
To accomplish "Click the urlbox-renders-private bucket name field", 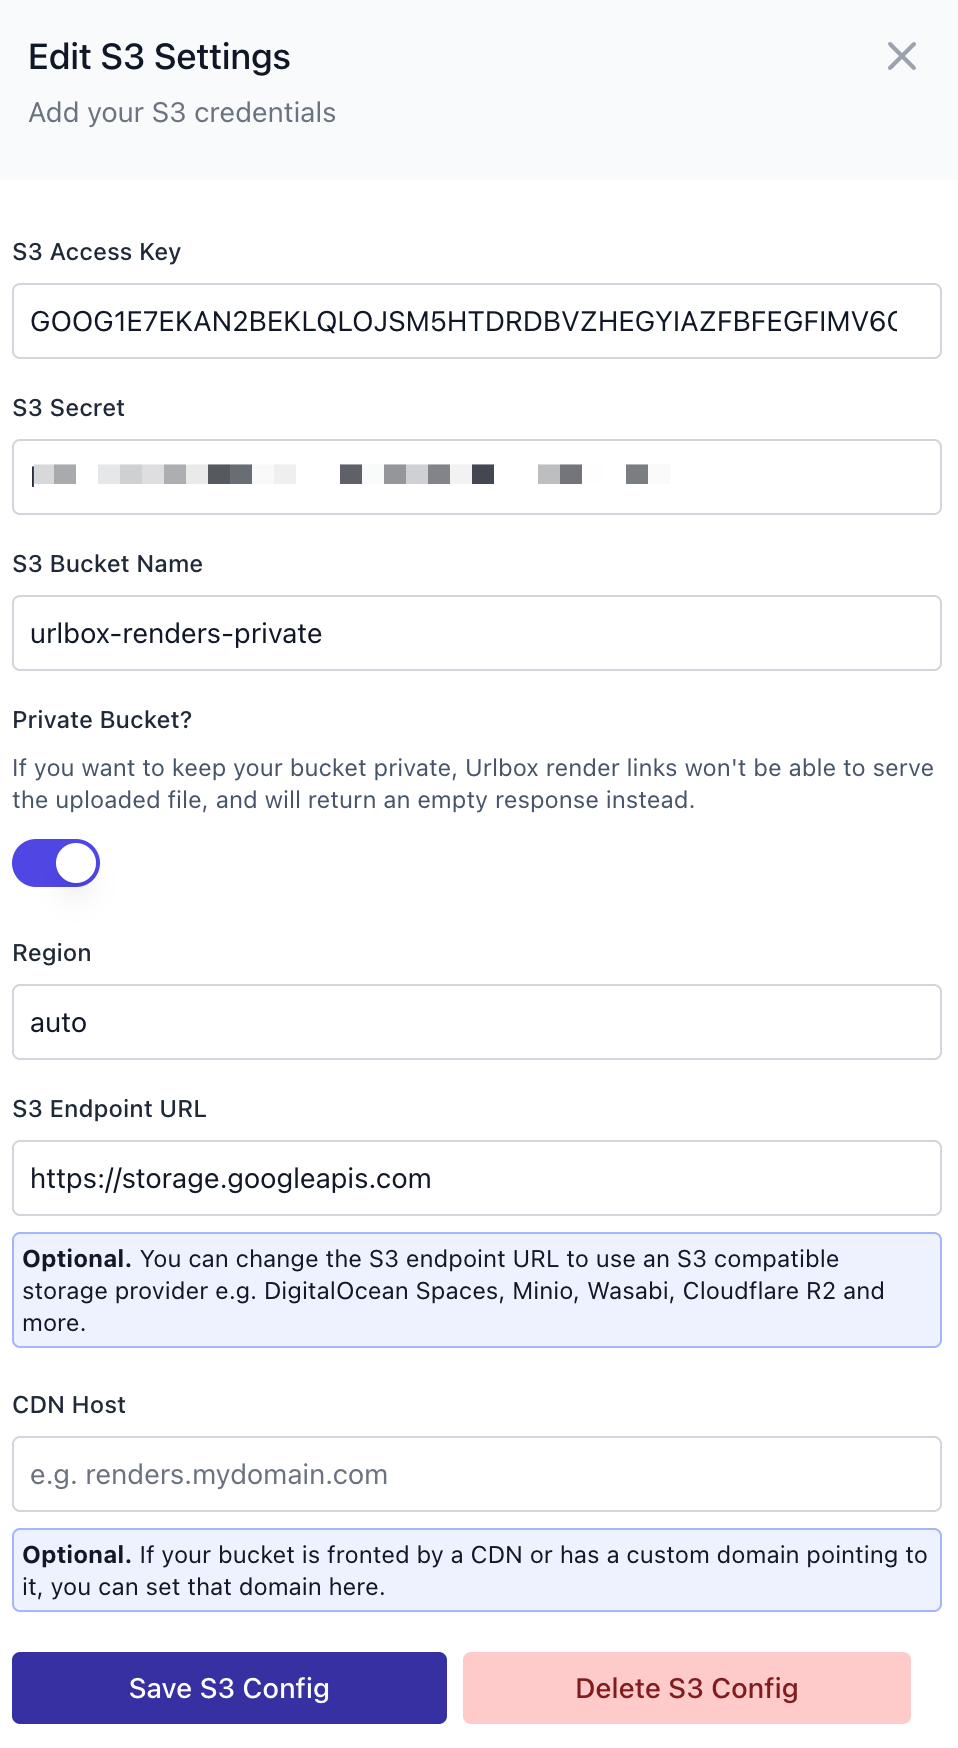I will pos(476,633).
